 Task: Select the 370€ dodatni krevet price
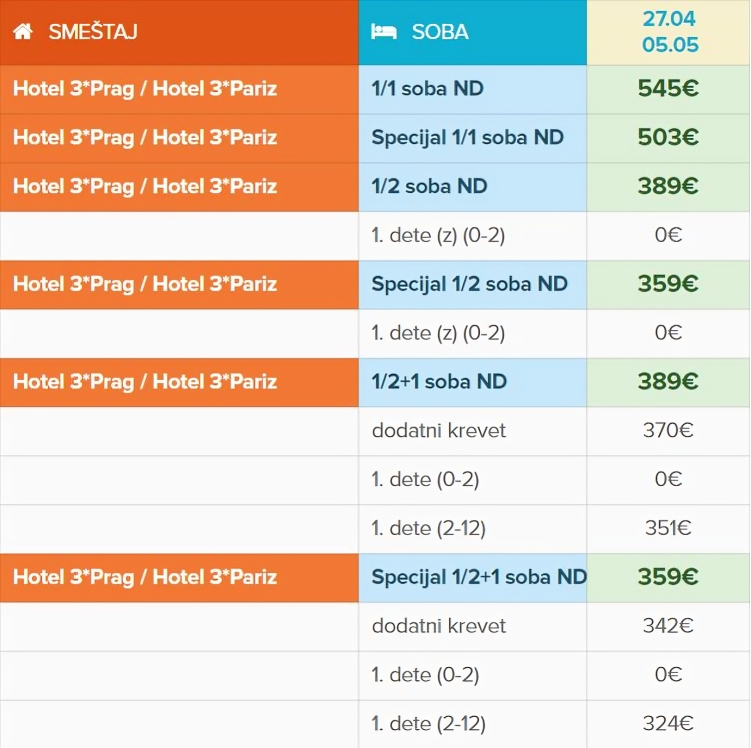tap(668, 431)
